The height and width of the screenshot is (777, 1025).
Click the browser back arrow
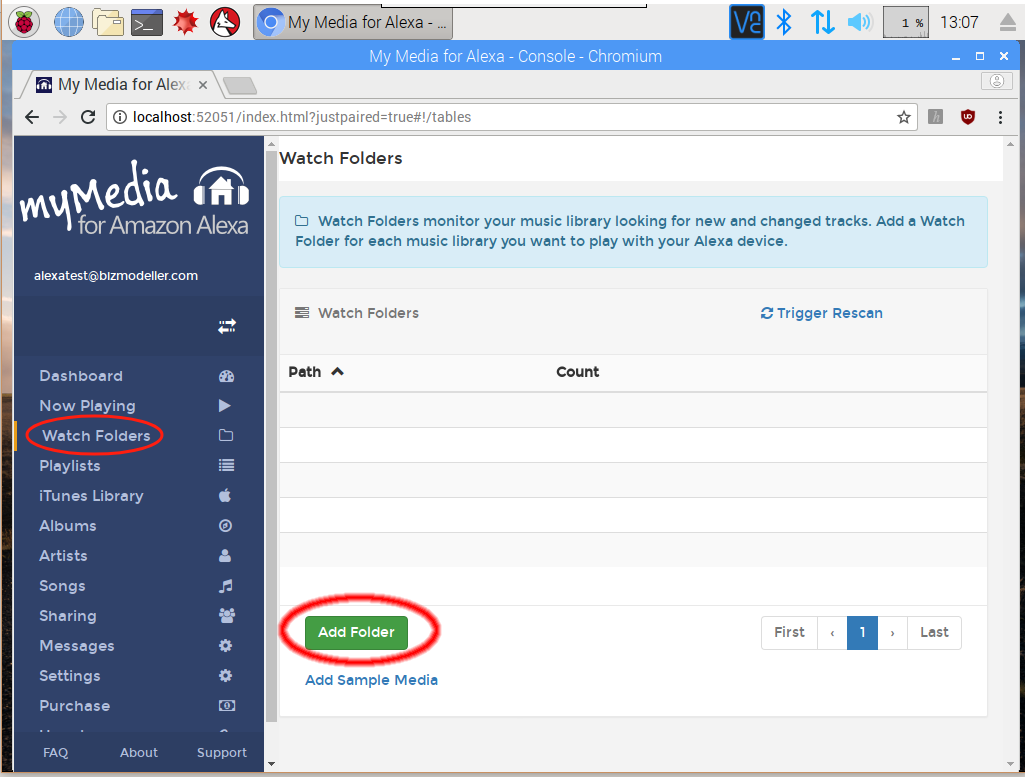(x=32, y=117)
